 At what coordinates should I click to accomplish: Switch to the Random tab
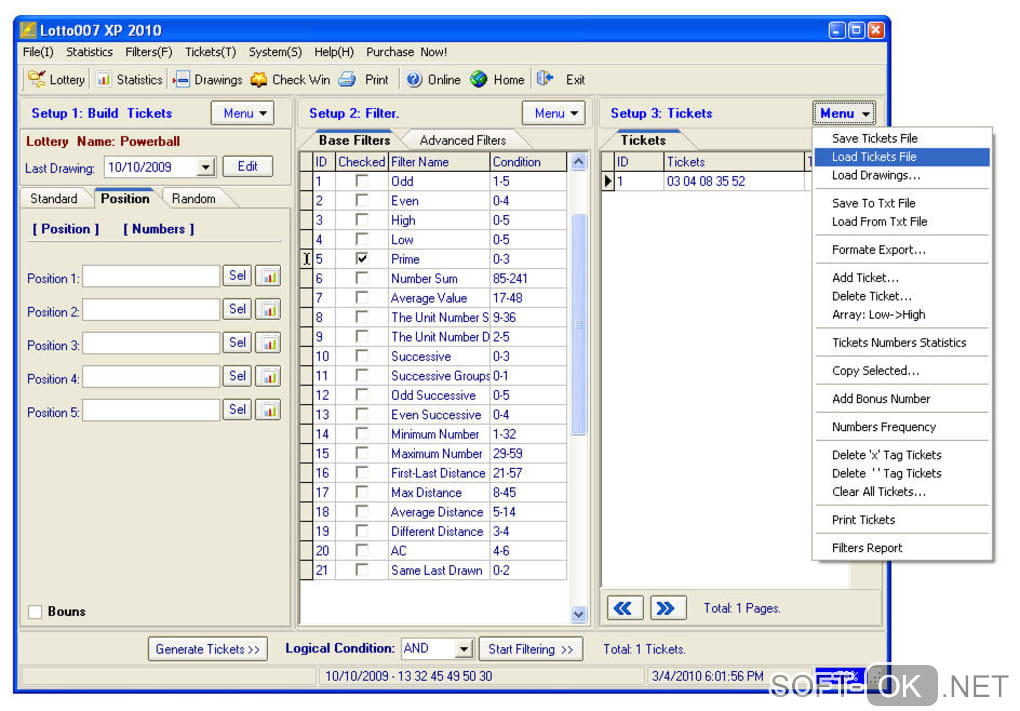point(193,198)
